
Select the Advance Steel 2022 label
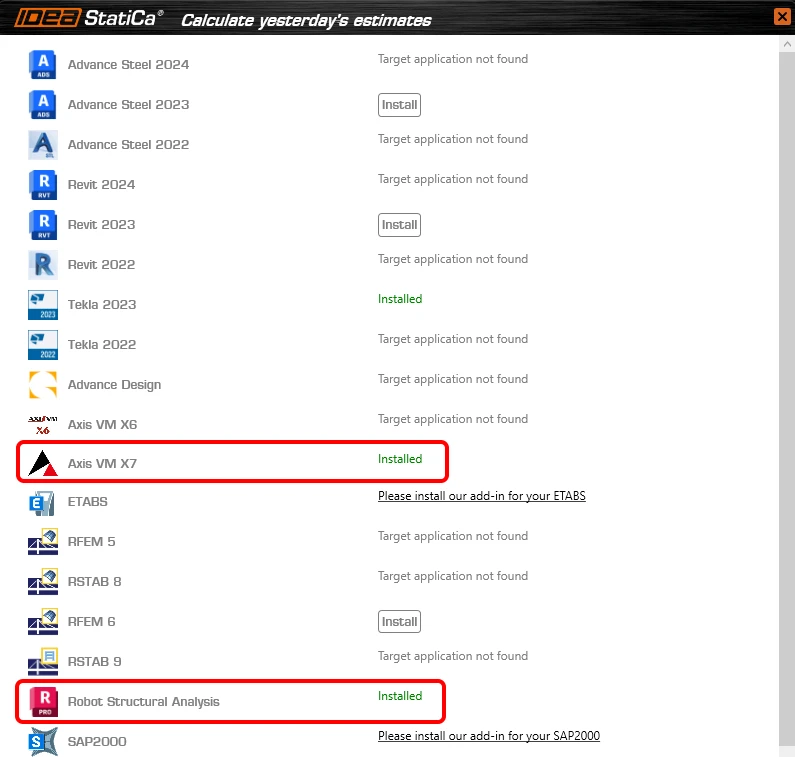tap(128, 145)
